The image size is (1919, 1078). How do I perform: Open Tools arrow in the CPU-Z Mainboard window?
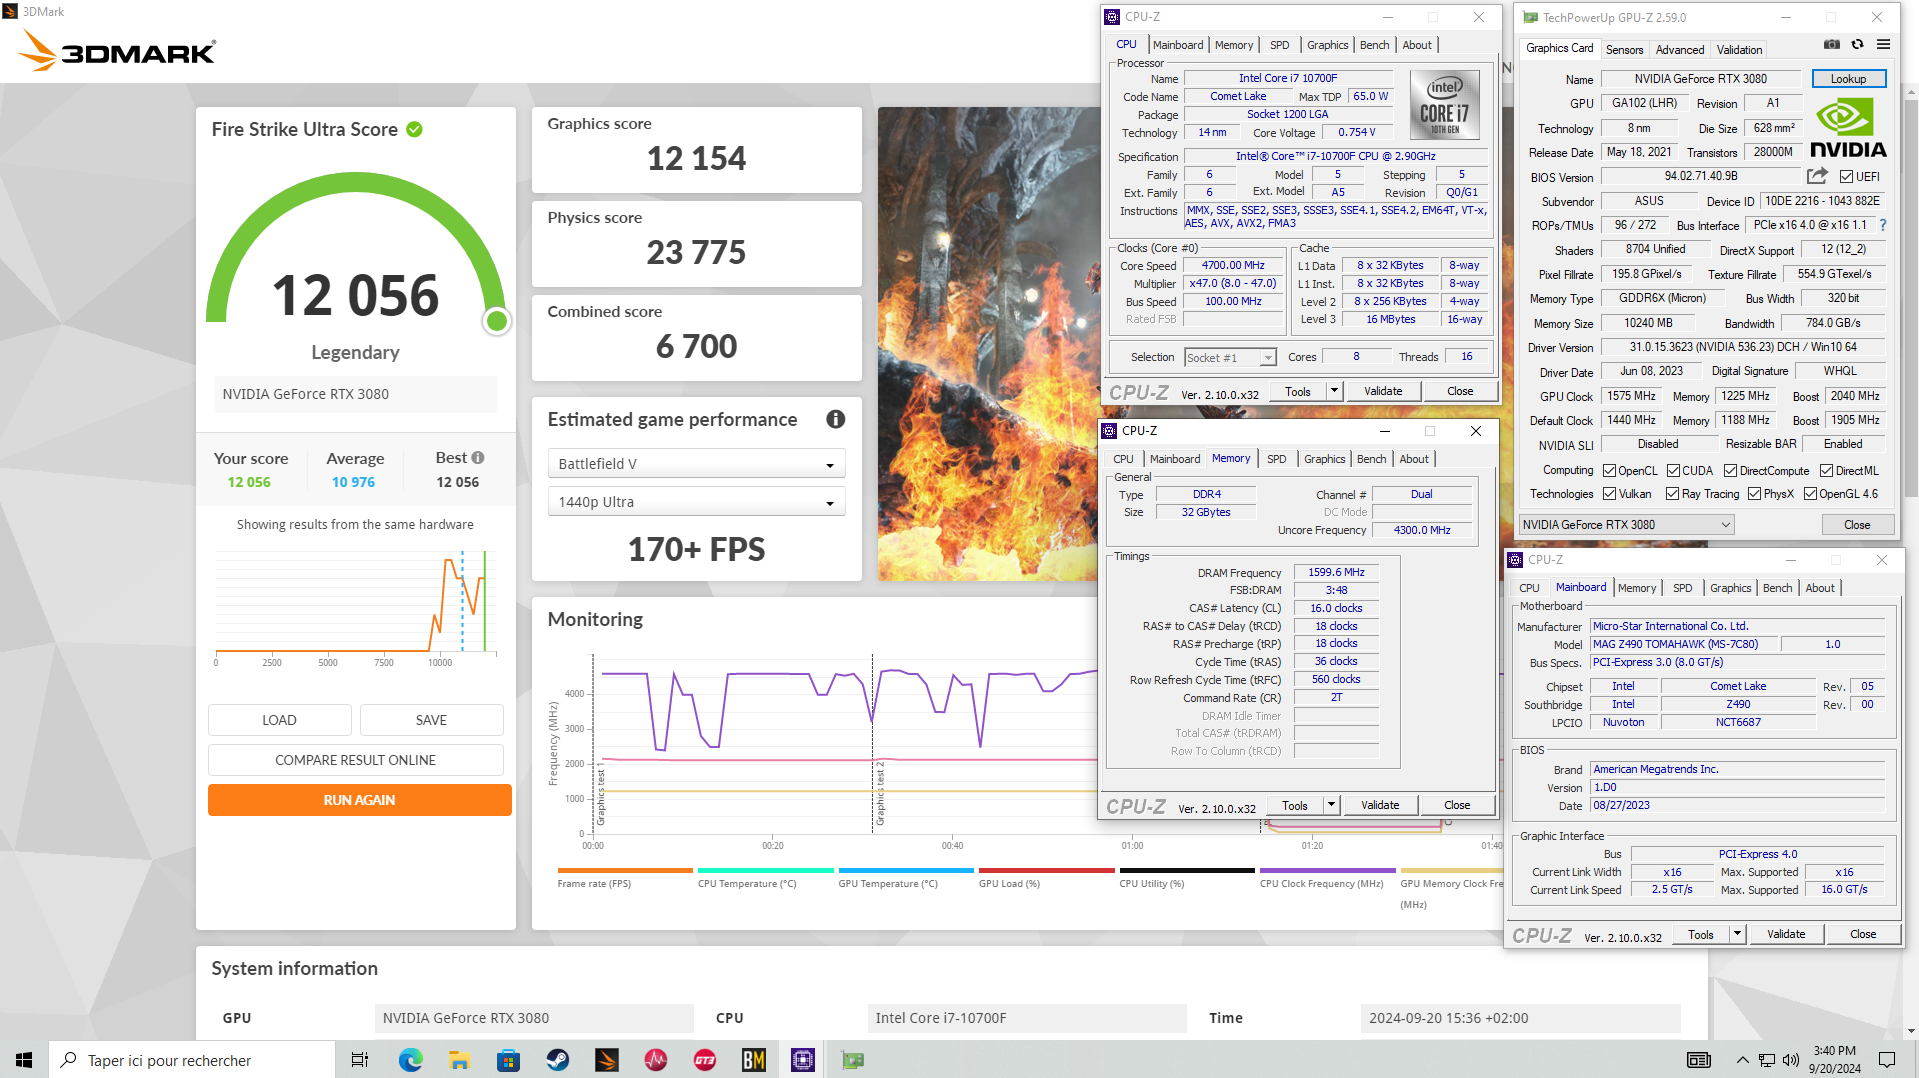point(1737,934)
